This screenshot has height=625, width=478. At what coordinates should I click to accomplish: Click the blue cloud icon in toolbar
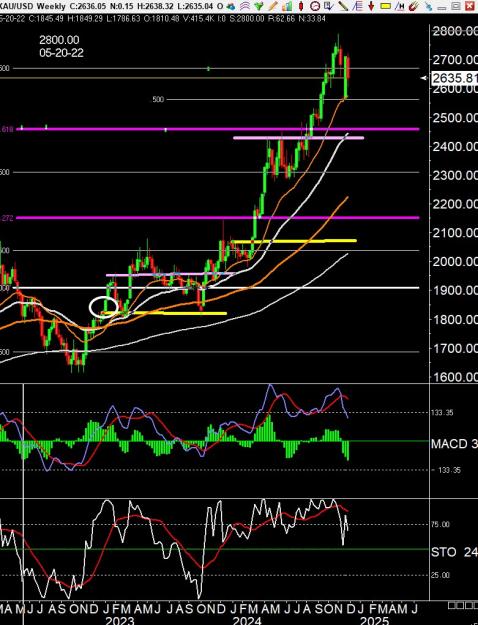pyautogui.click(x=231, y=6)
